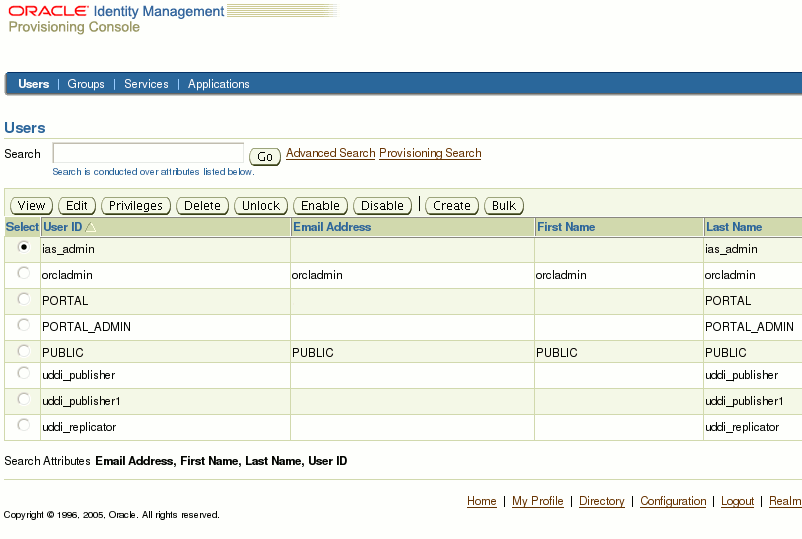Create a new user
The width and height of the screenshot is (802, 539).
click(x=452, y=206)
